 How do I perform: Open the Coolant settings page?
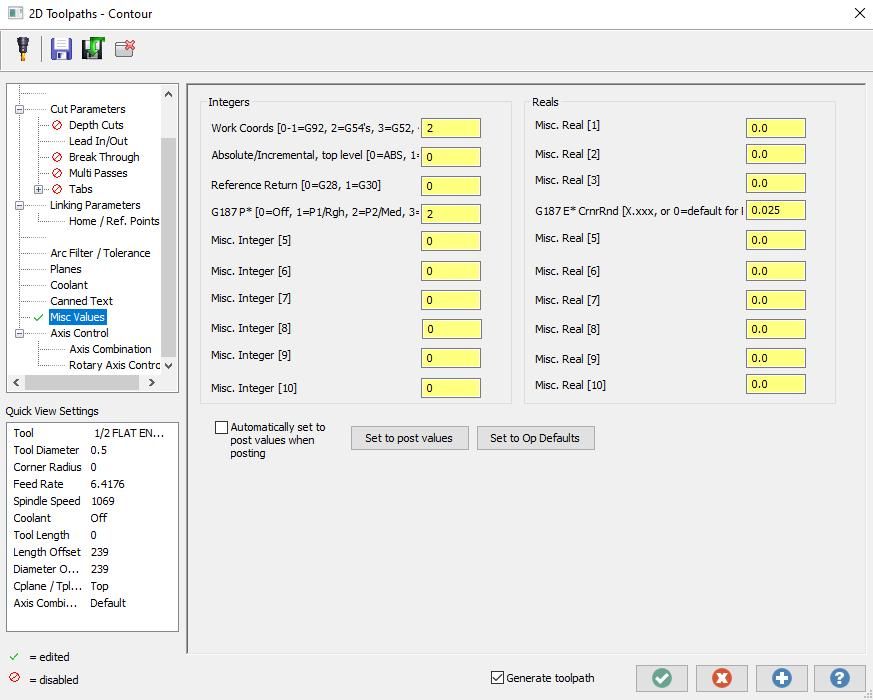[69, 285]
